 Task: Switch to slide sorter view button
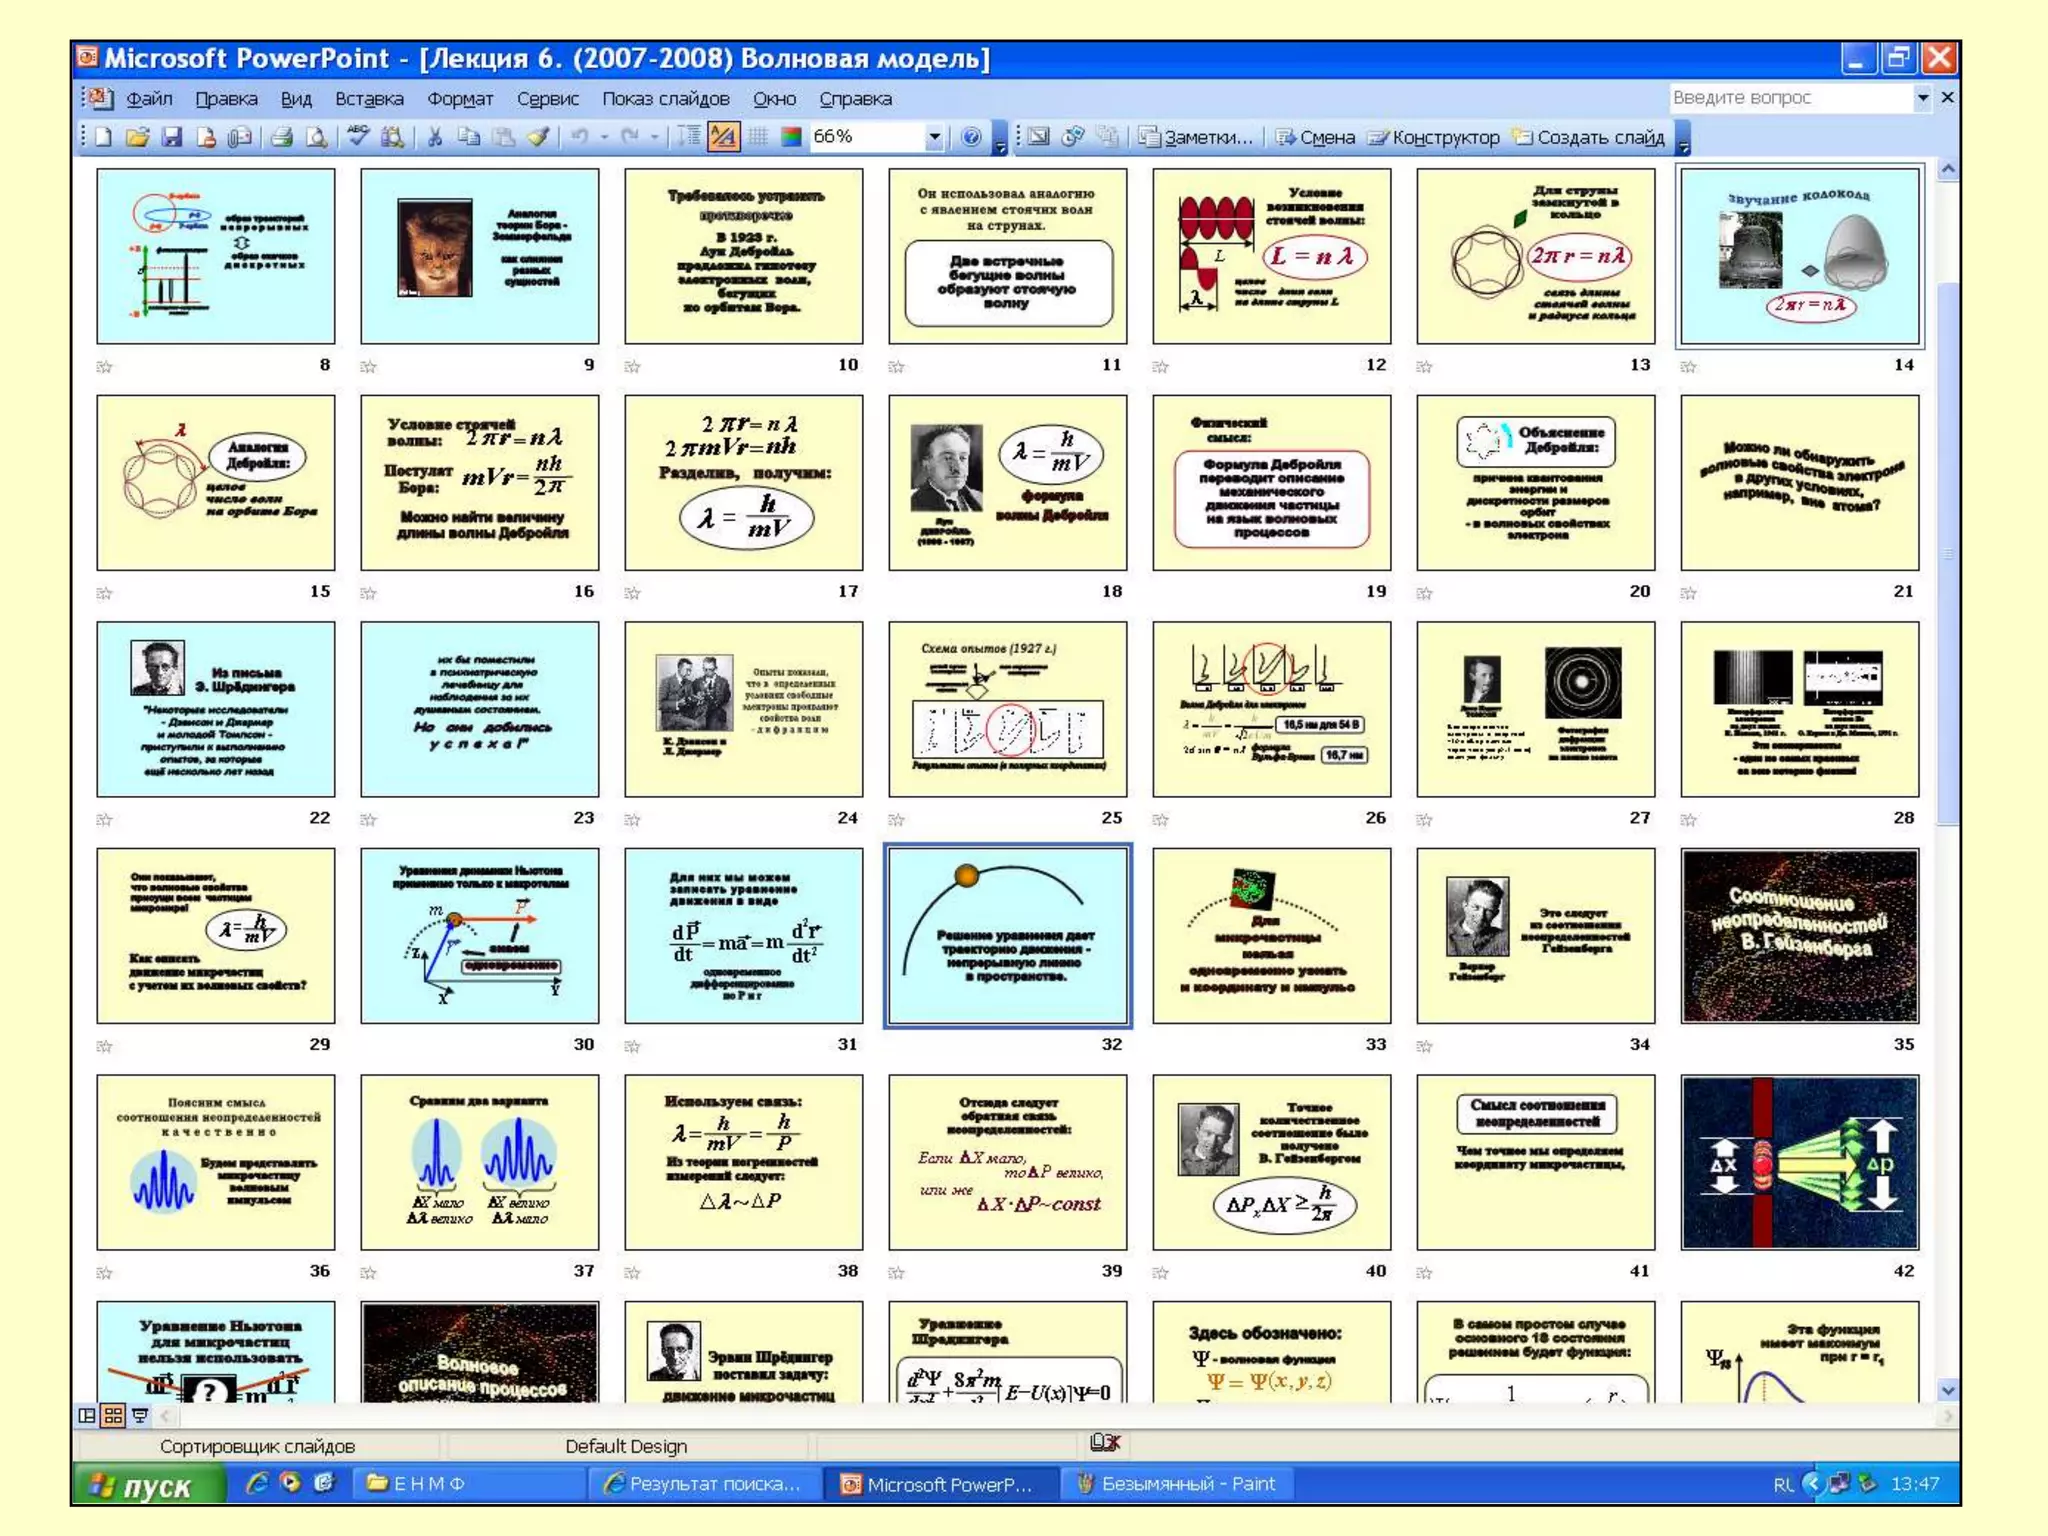pyautogui.click(x=113, y=1415)
